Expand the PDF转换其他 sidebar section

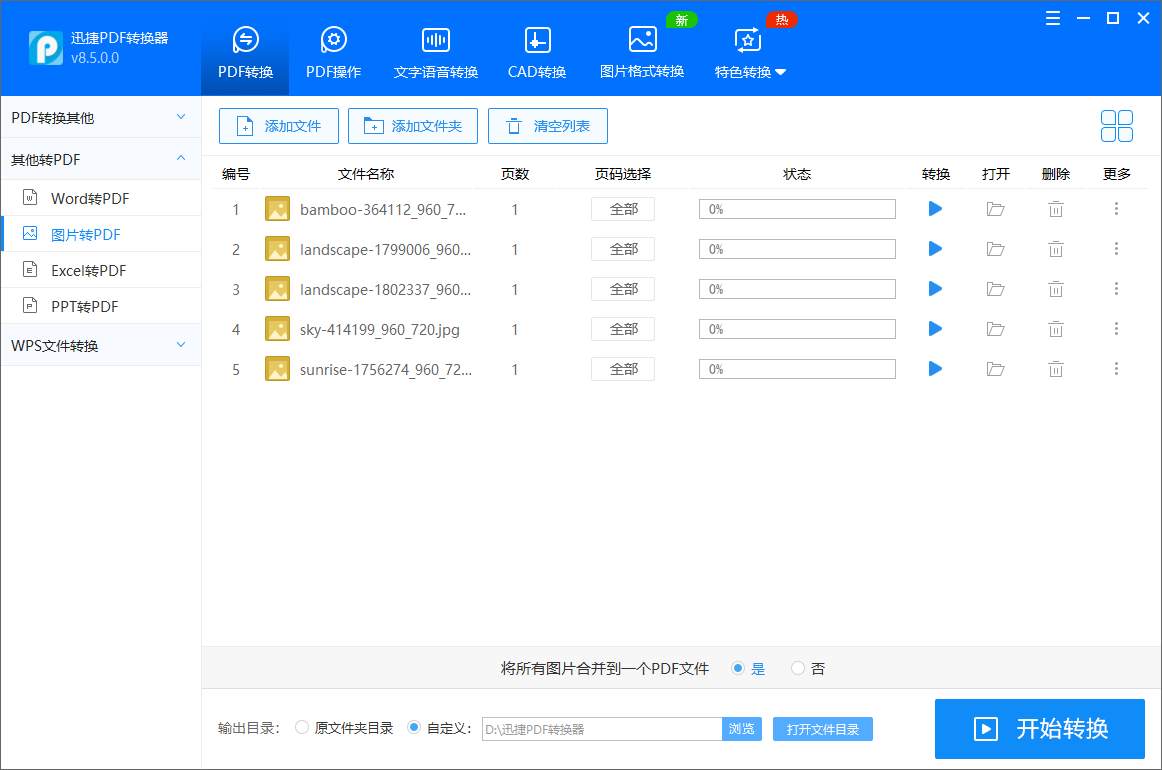181,117
